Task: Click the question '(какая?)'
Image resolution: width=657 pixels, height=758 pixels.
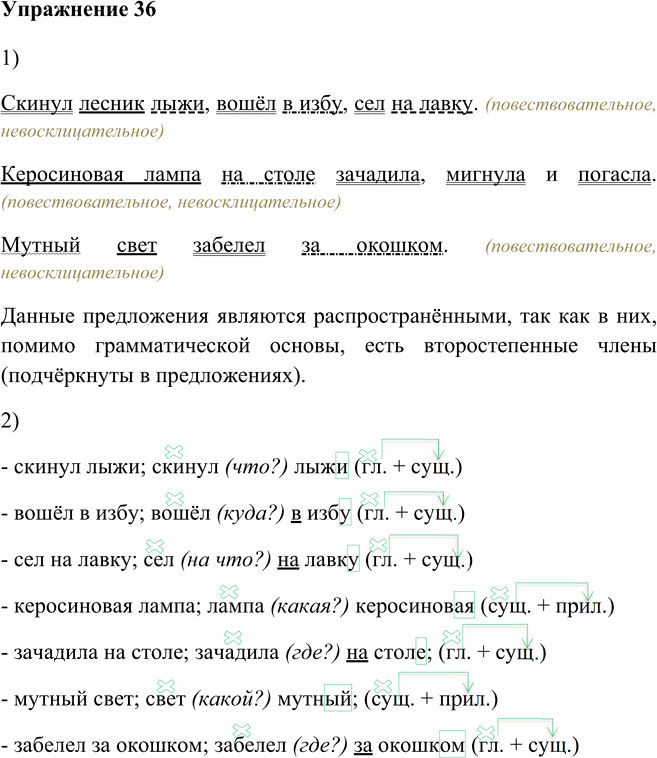Action: (310, 606)
